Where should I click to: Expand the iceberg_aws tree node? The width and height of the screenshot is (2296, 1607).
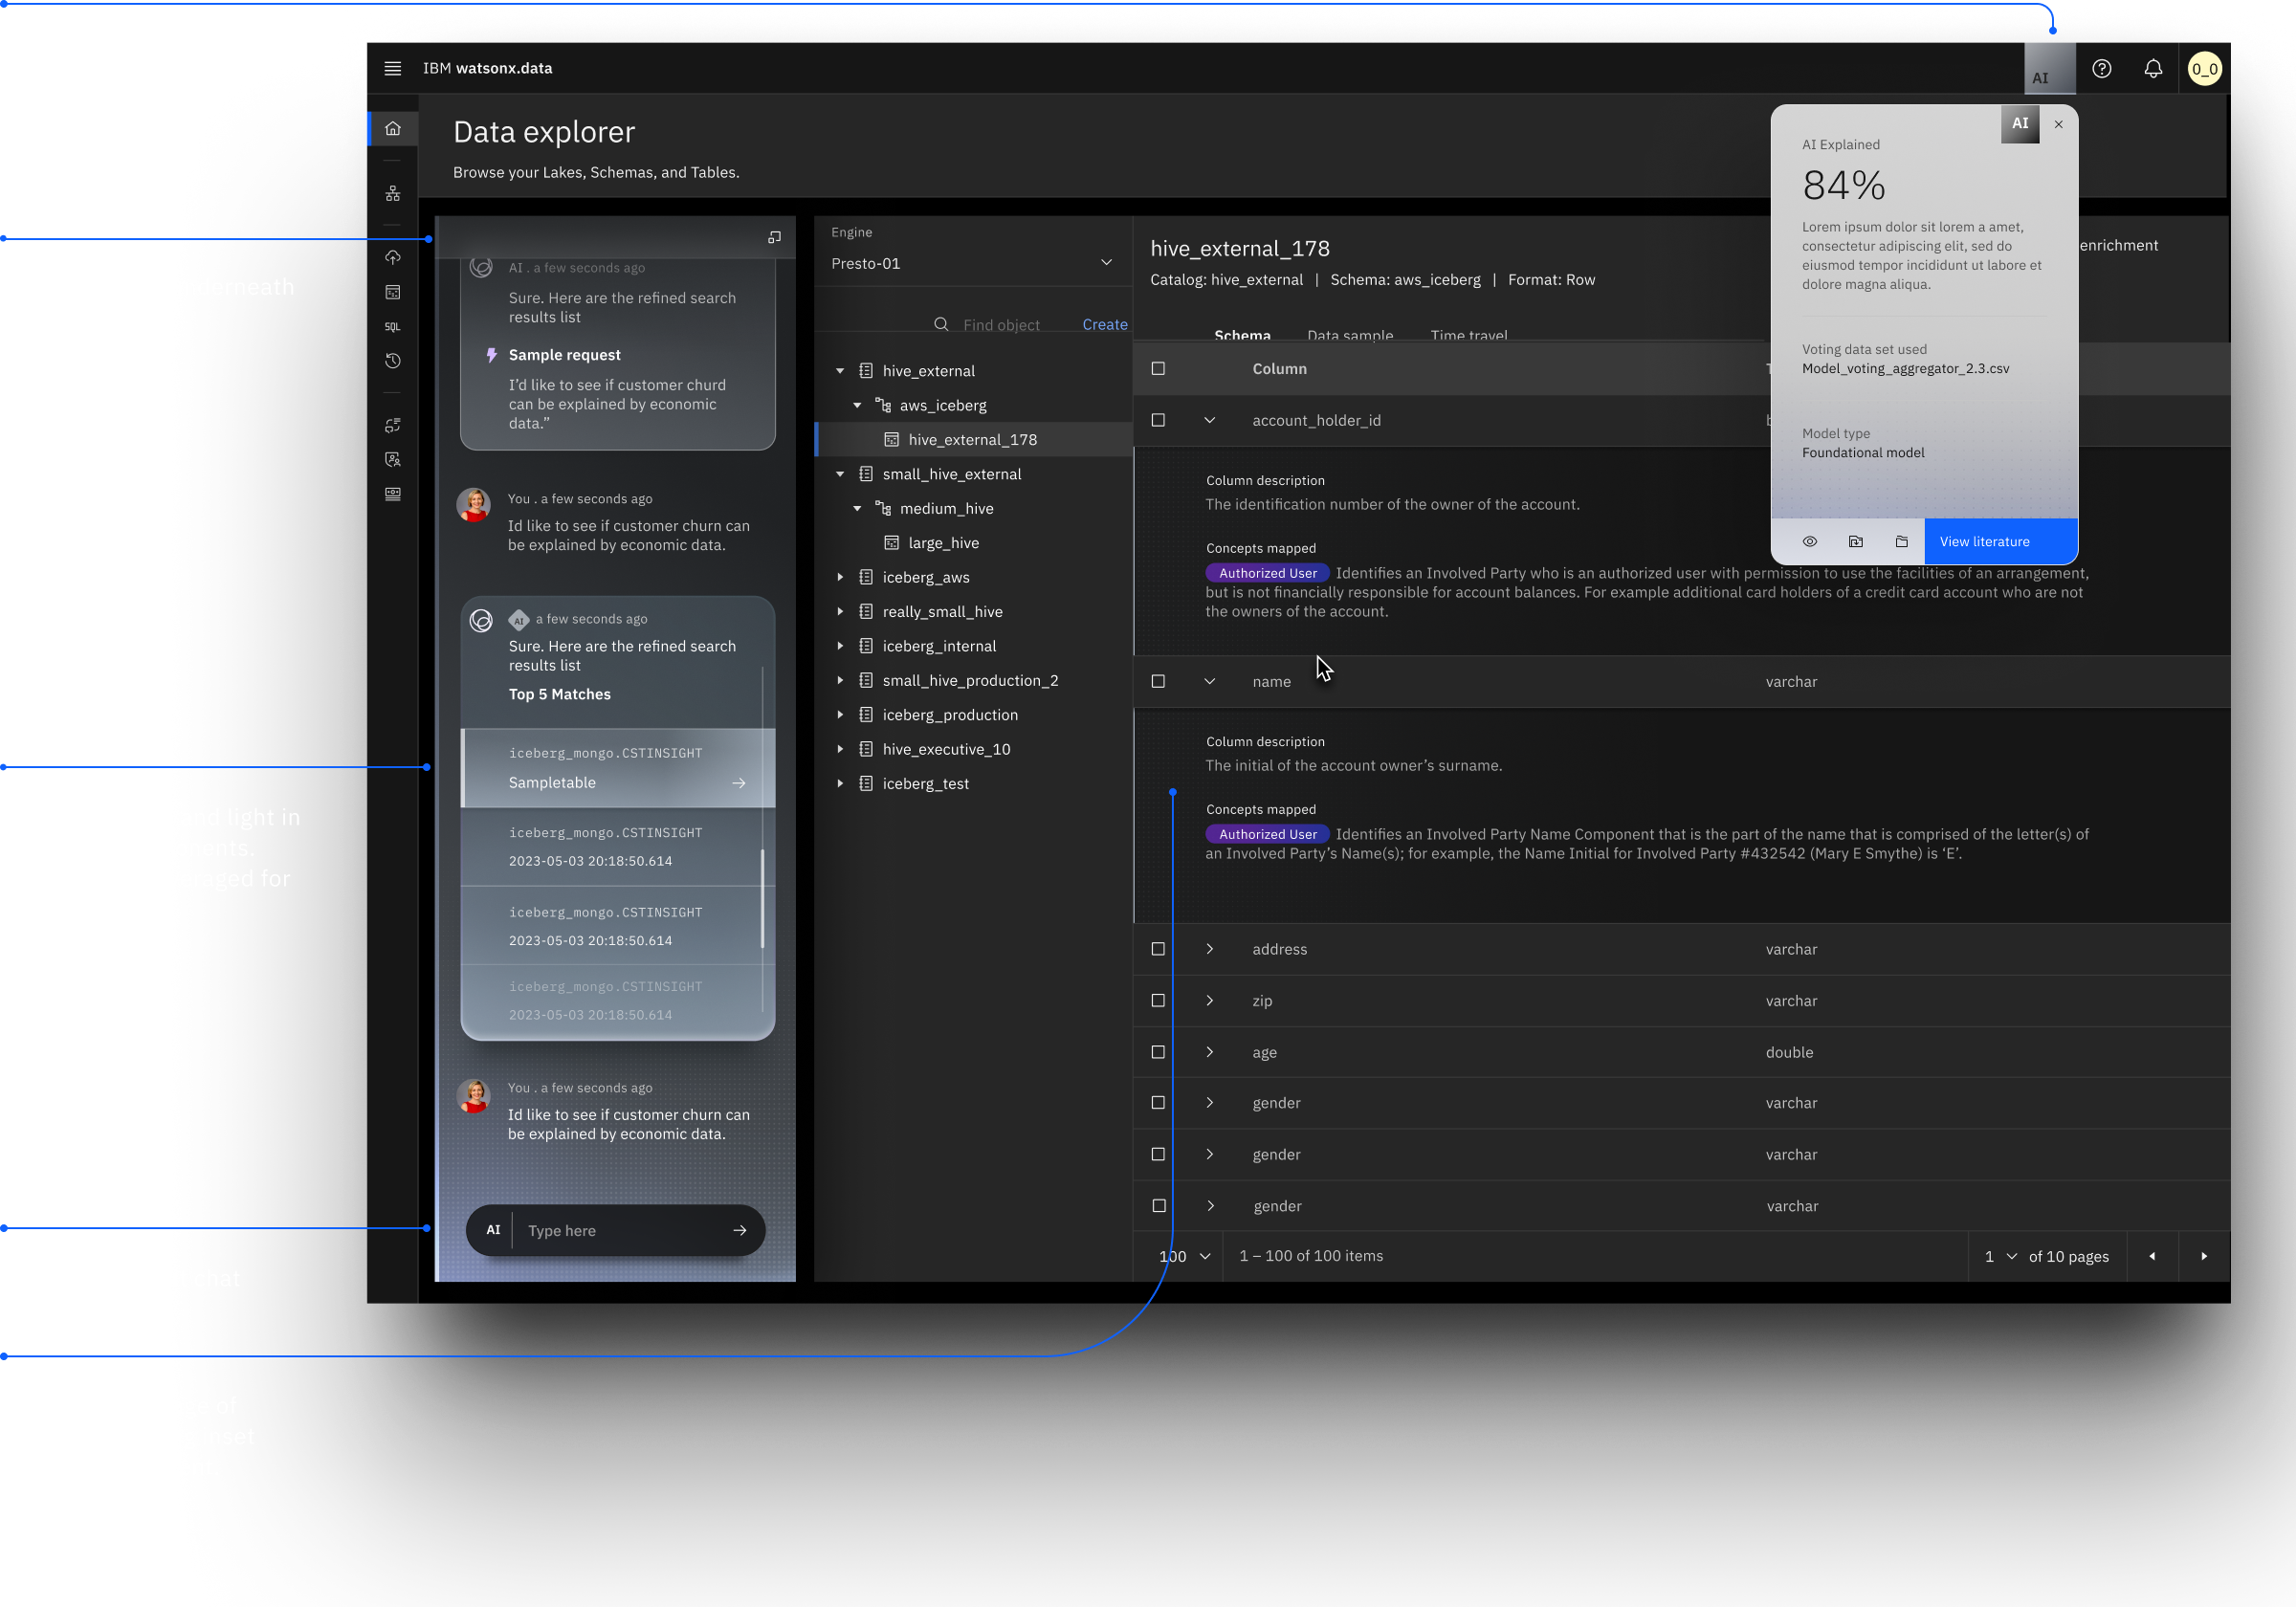tap(840, 577)
